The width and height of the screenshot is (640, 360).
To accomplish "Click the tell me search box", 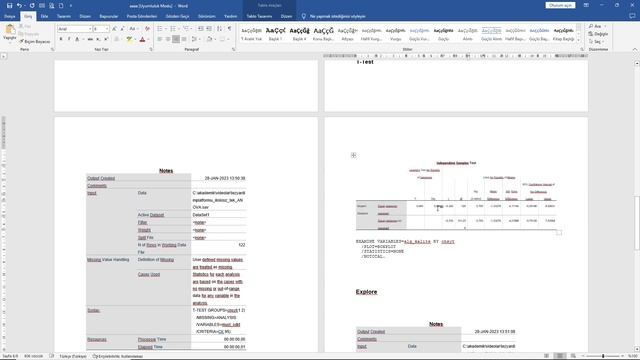I will (x=338, y=16).
